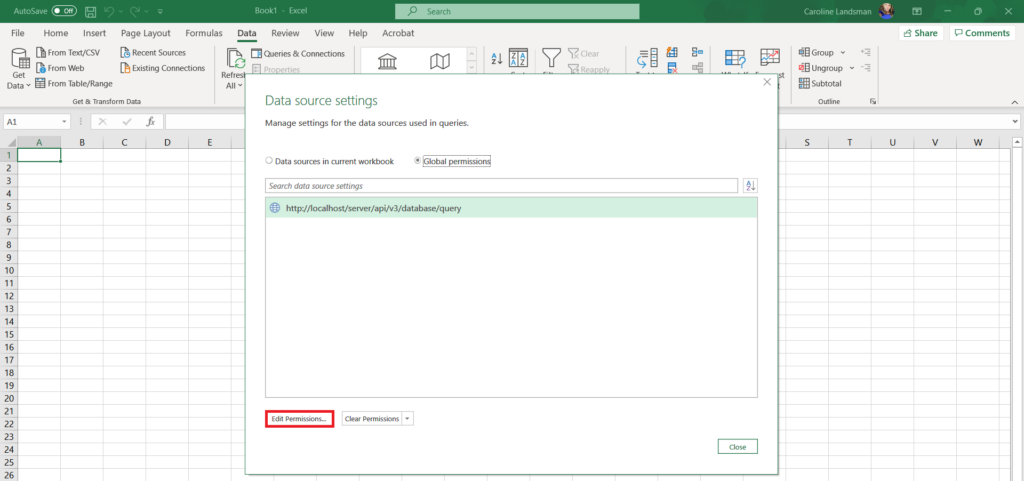Select Data sources in current workbook

(x=269, y=160)
